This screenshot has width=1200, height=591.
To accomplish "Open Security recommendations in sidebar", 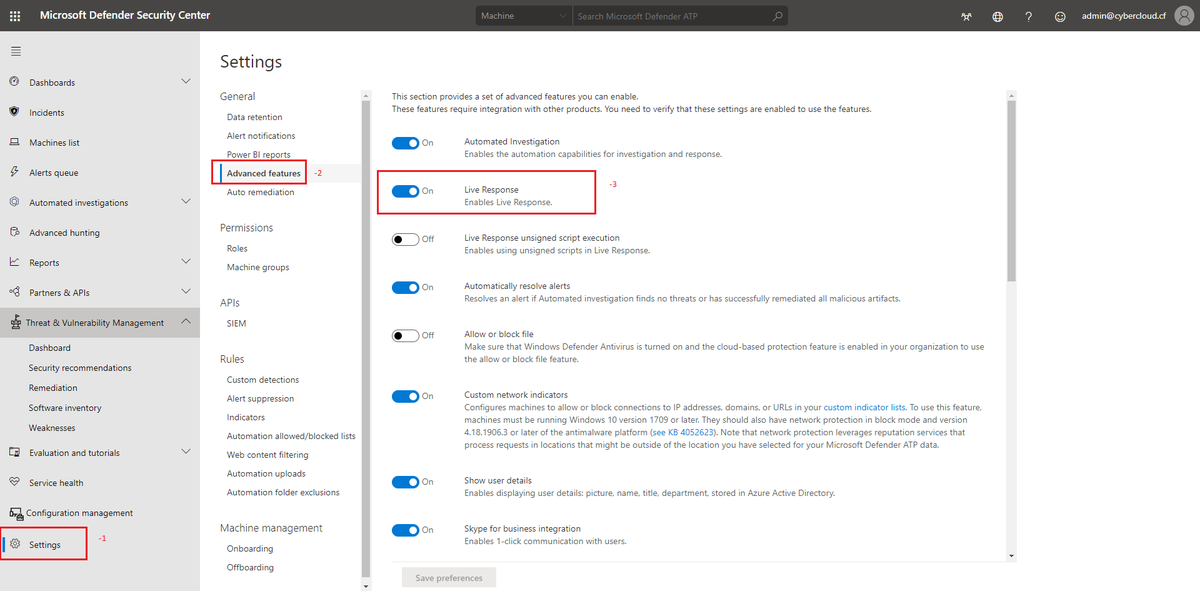I will tap(80, 368).
